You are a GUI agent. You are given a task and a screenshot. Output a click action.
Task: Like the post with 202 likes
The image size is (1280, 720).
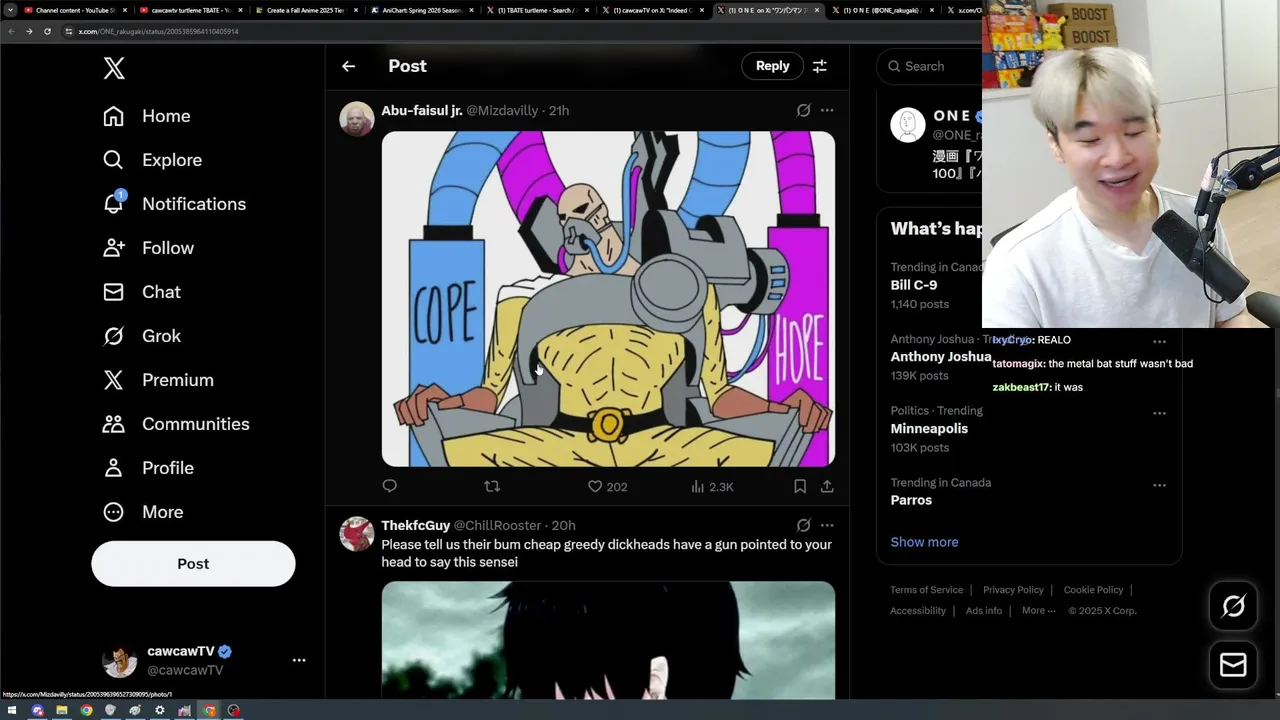[607, 486]
